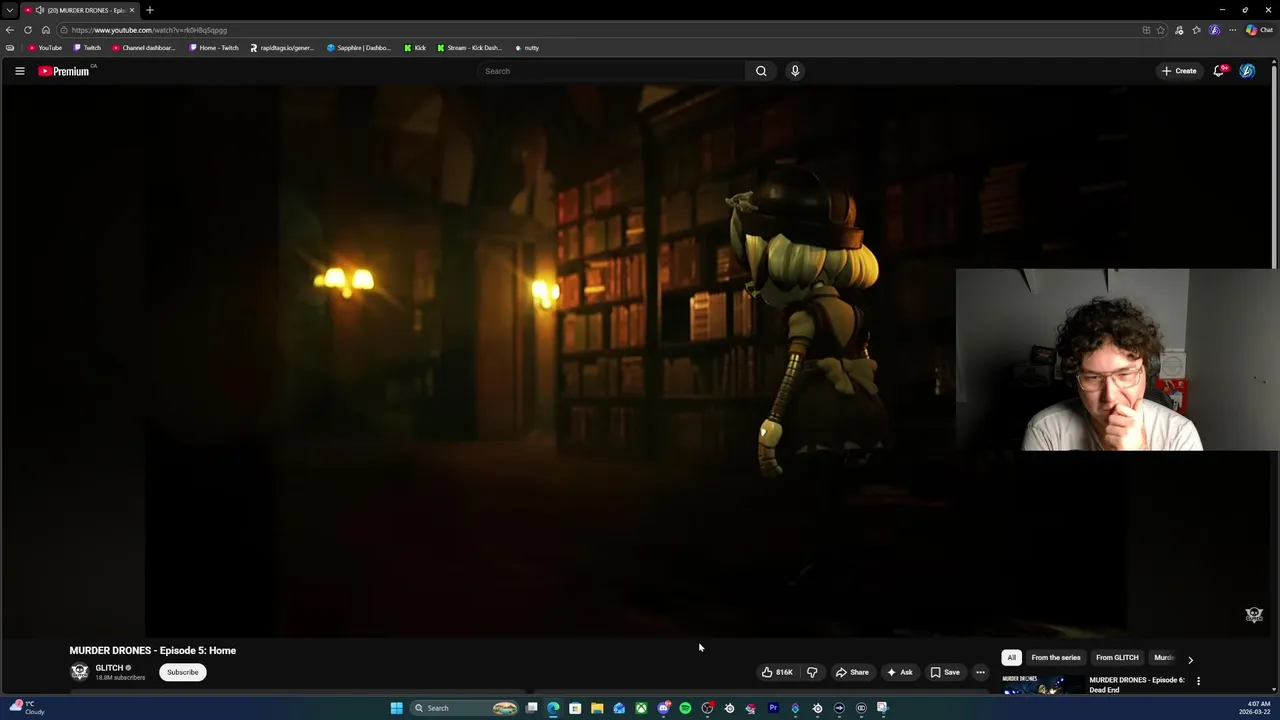This screenshot has width=1280, height=720.
Task: Open the media control toolbar icon
Action: [1179, 30]
